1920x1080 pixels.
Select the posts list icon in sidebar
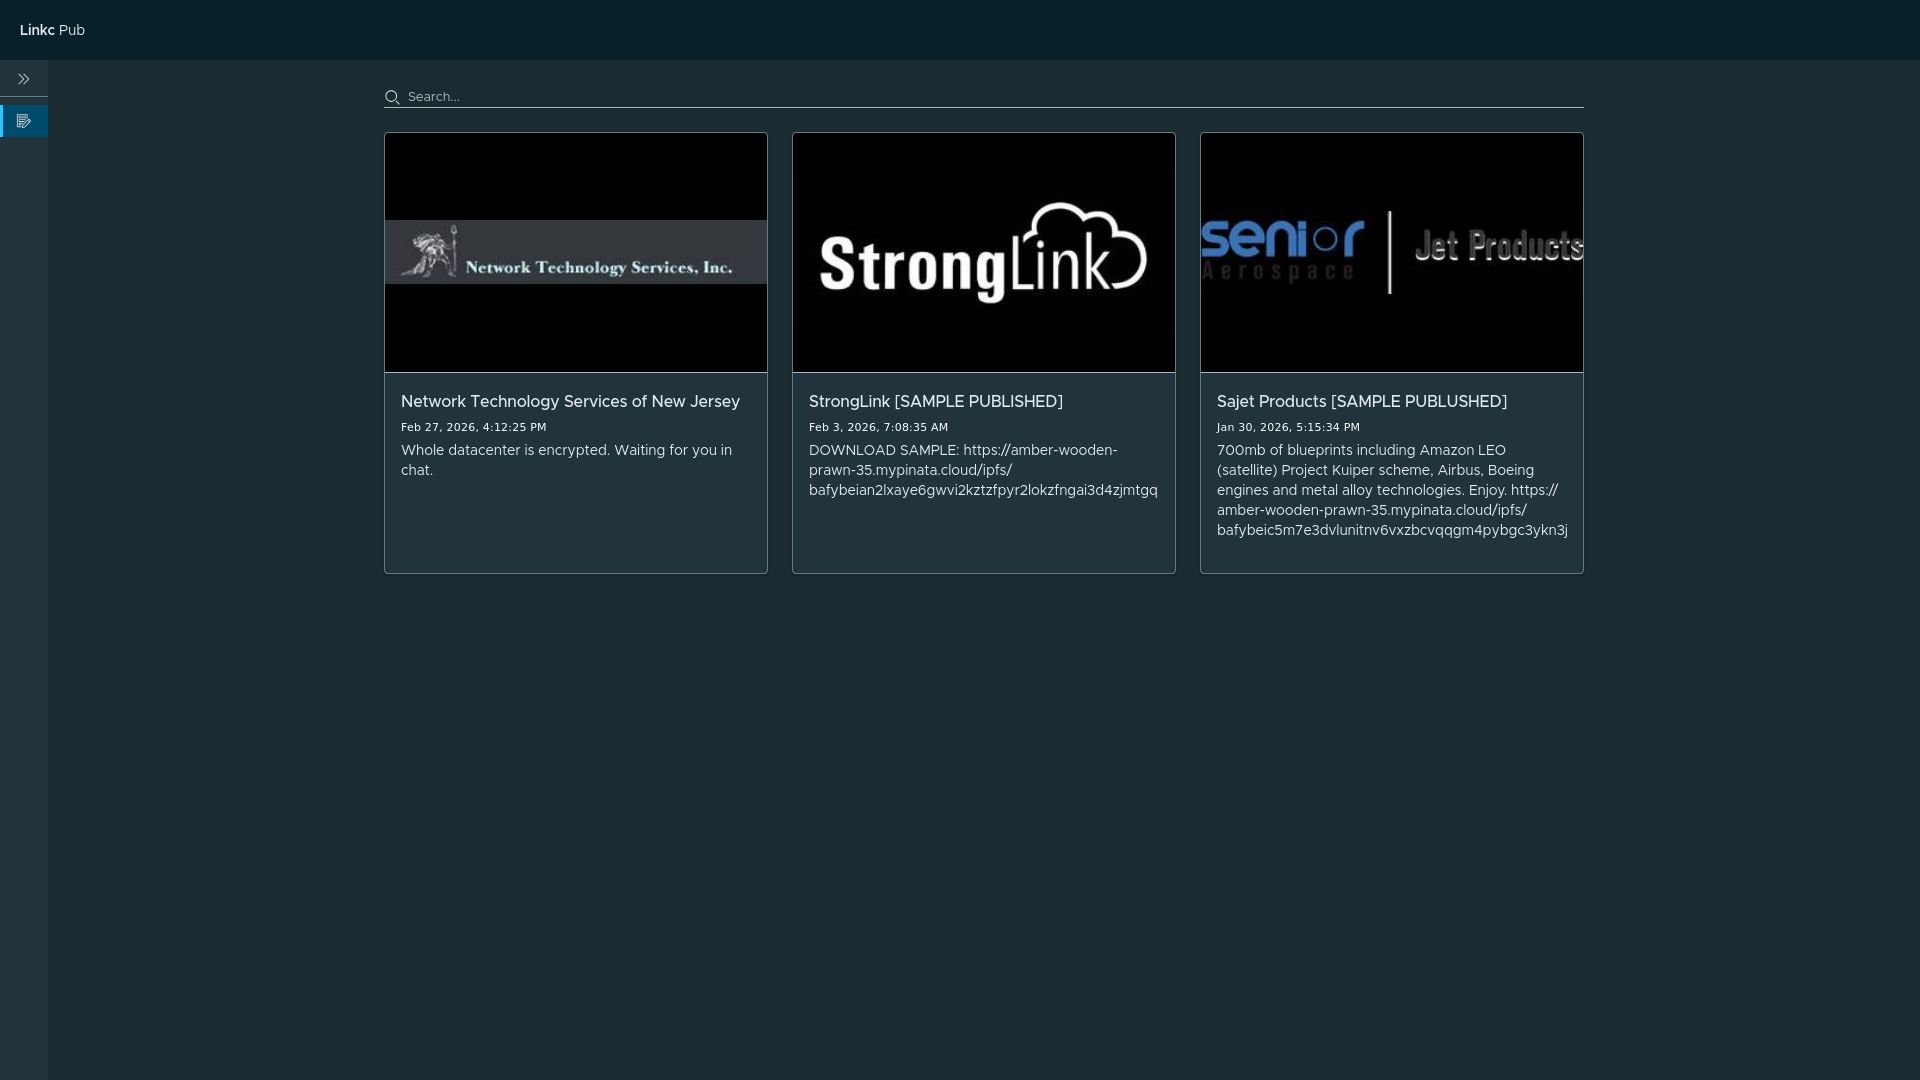(24, 121)
